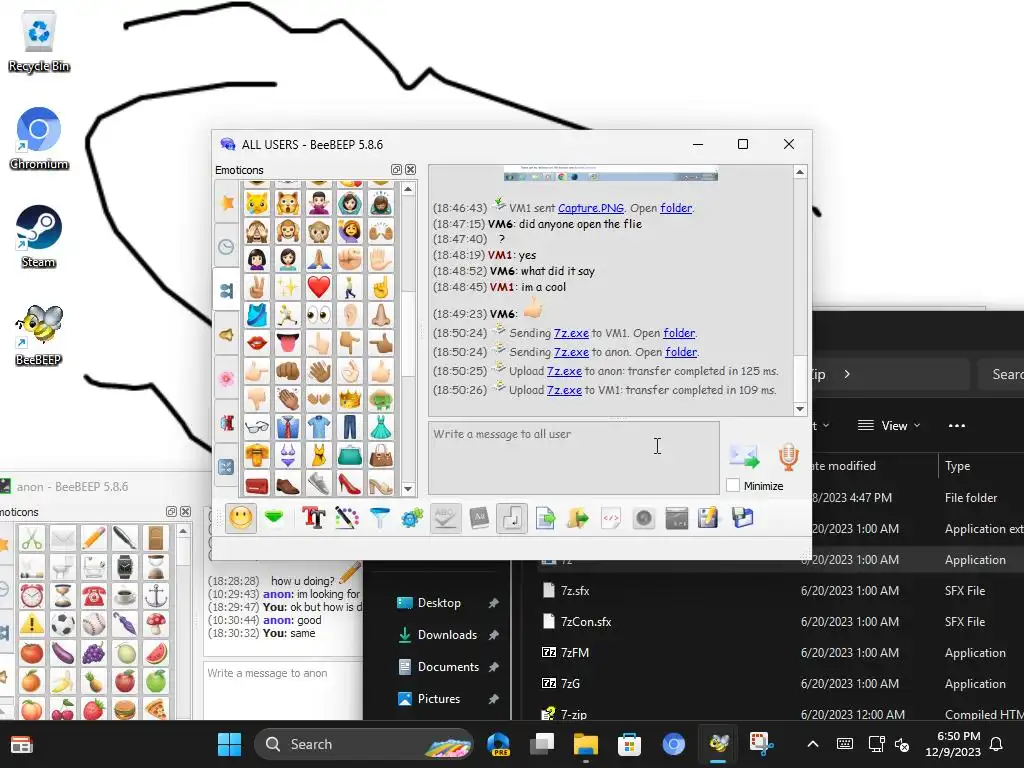Open Pictures in File Explorer sidebar
Image resolution: width=1024 pixels, height=768 pixels.
click(447, 699)
